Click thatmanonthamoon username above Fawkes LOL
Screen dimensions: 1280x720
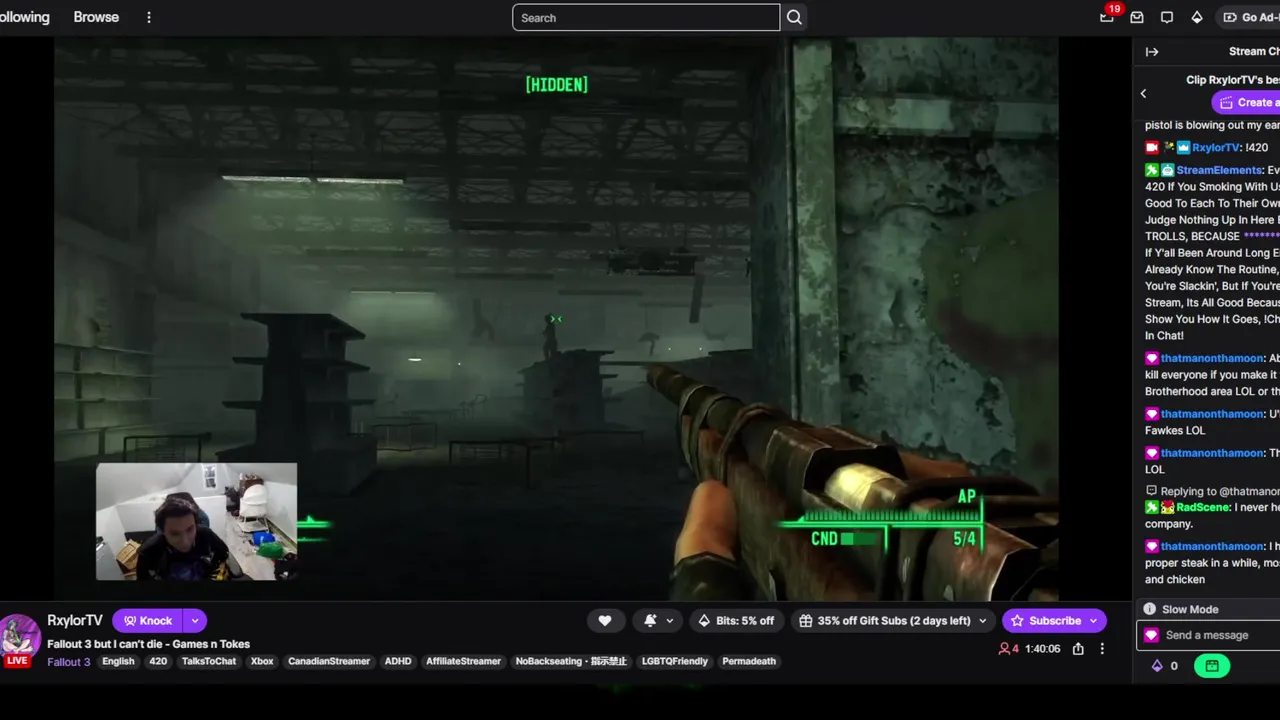pos(1212,414)
